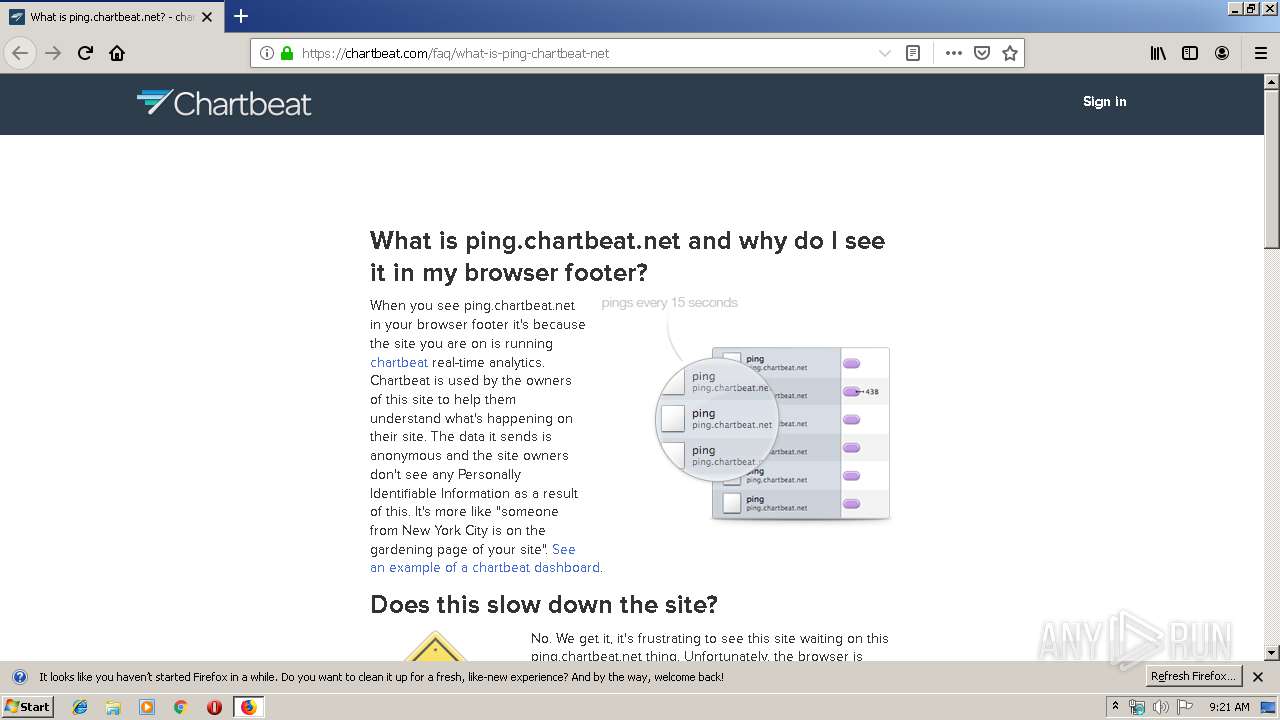Open media player from taskbar
This screenshot has width=1280, height=720.
click(147, 707)
